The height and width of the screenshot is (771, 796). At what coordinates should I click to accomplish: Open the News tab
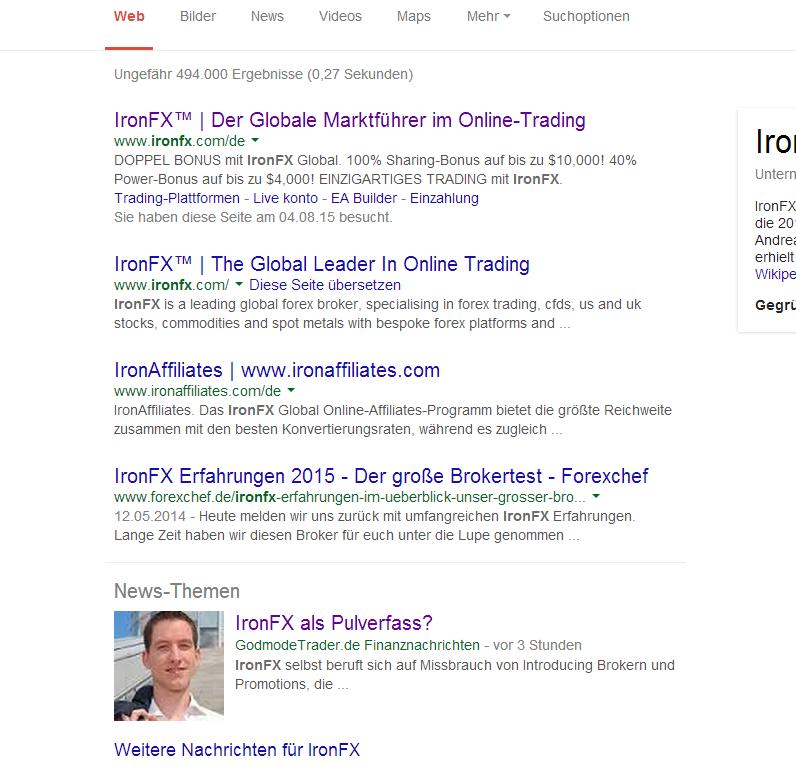pos(267,16)
